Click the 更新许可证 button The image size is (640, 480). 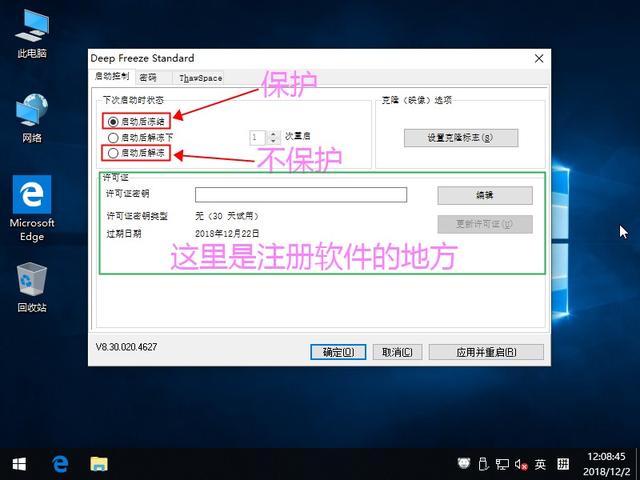[x=485, y=224]
